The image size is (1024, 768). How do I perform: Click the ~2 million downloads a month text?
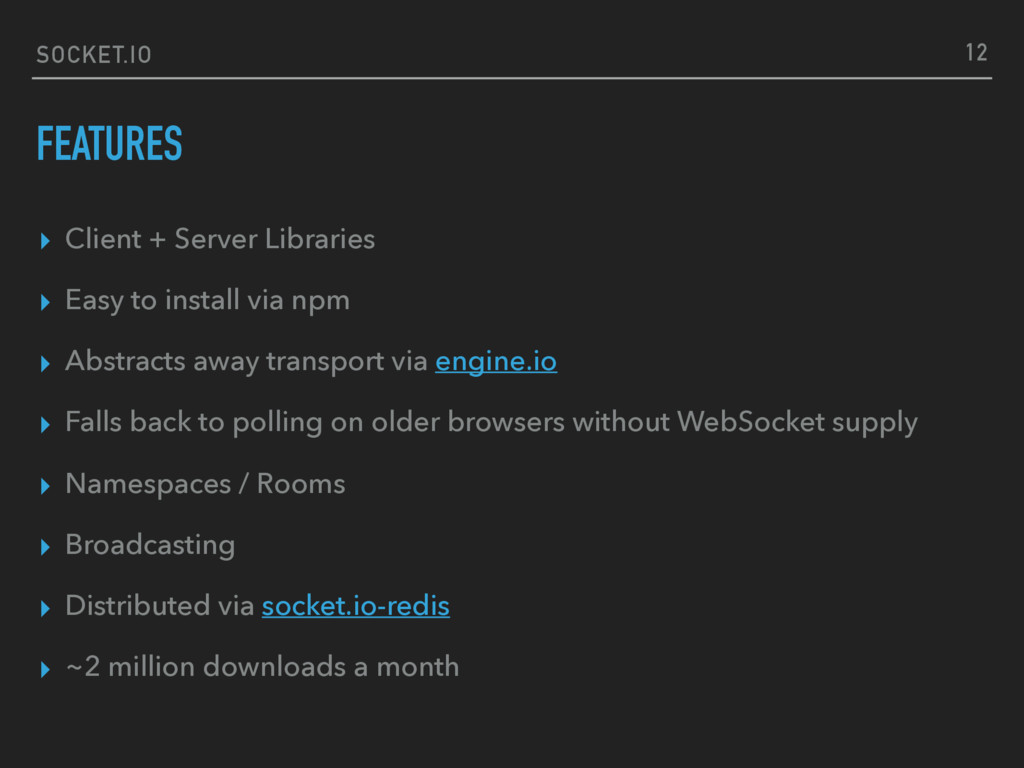pyautogui.click(x=262, y=666)
